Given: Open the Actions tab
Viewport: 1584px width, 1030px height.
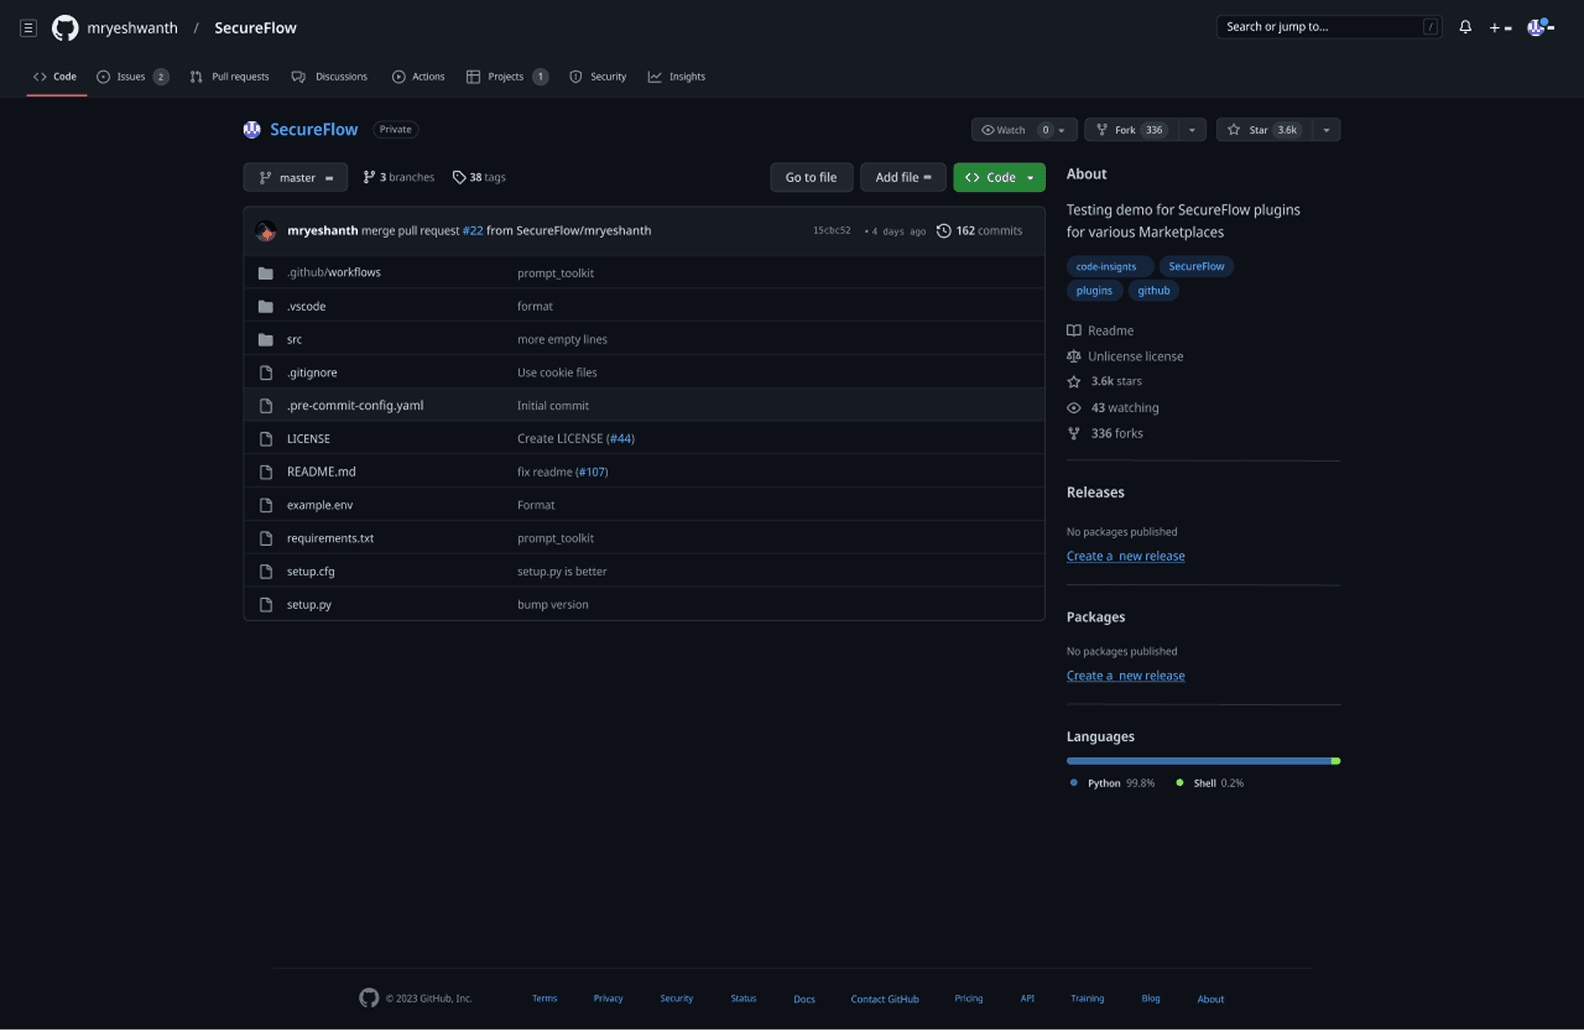Looking at the screenshot, I should 418,76.
